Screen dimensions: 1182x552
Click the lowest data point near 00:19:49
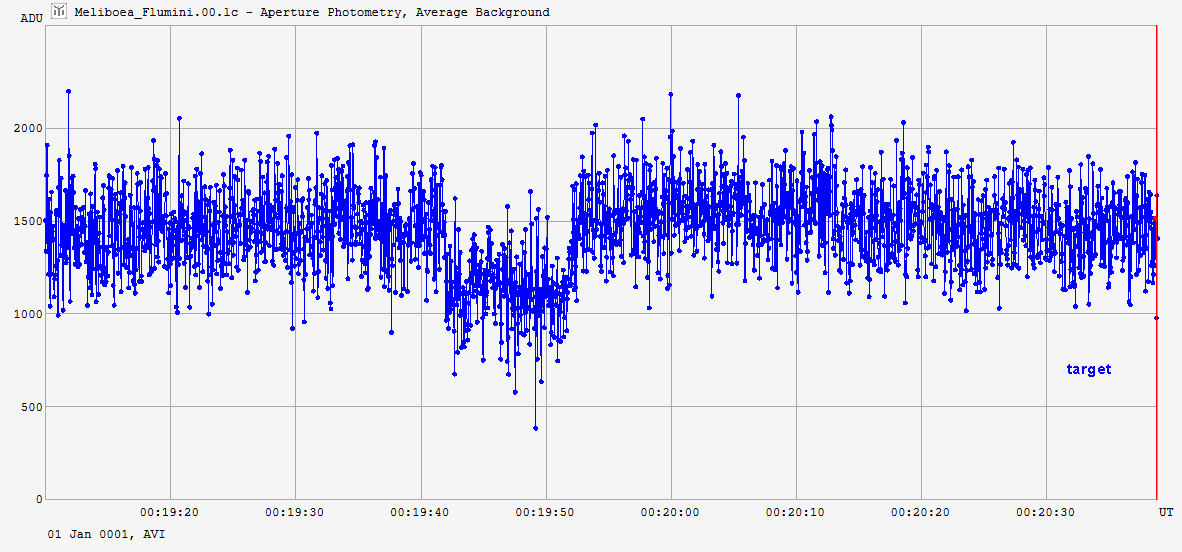pyautogui.click(x=535, y=428)
